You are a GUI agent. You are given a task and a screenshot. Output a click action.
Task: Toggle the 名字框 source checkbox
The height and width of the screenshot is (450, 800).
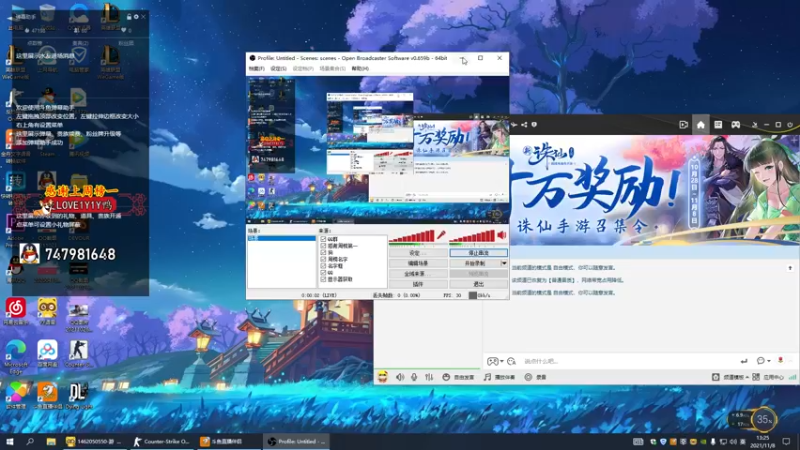point(323,265)
